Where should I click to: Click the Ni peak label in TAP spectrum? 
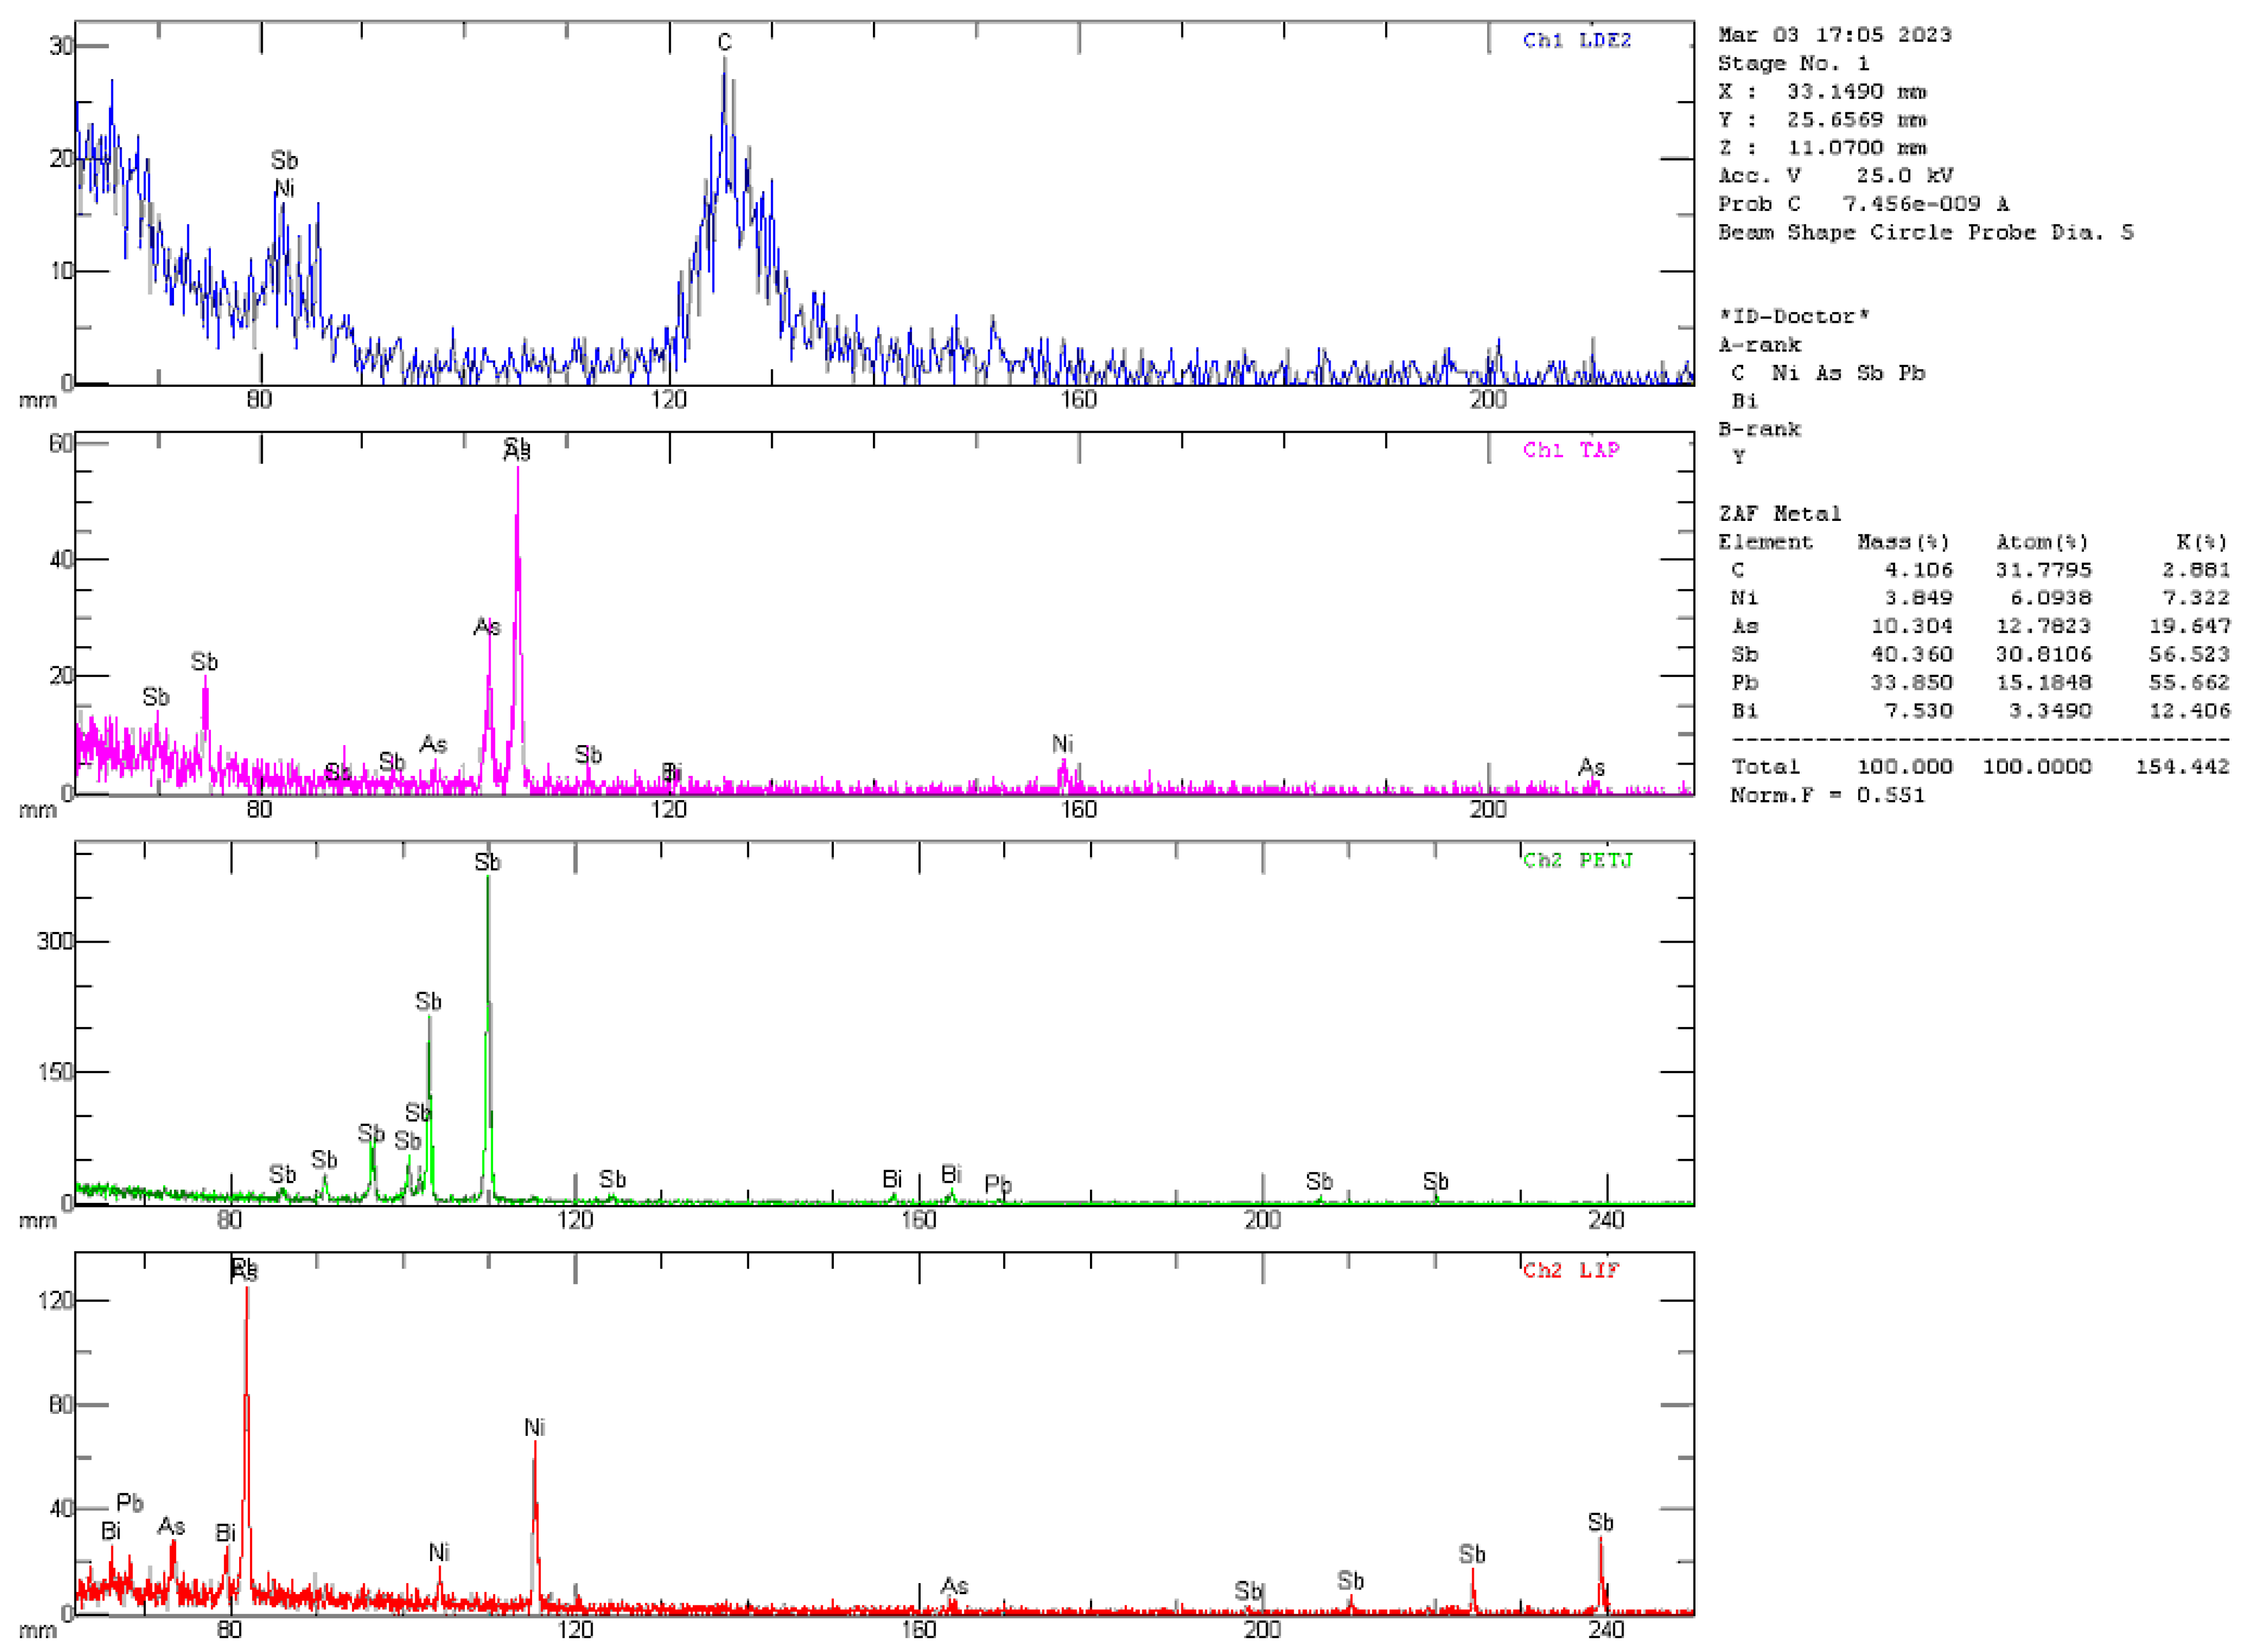tap(1062, 743)
